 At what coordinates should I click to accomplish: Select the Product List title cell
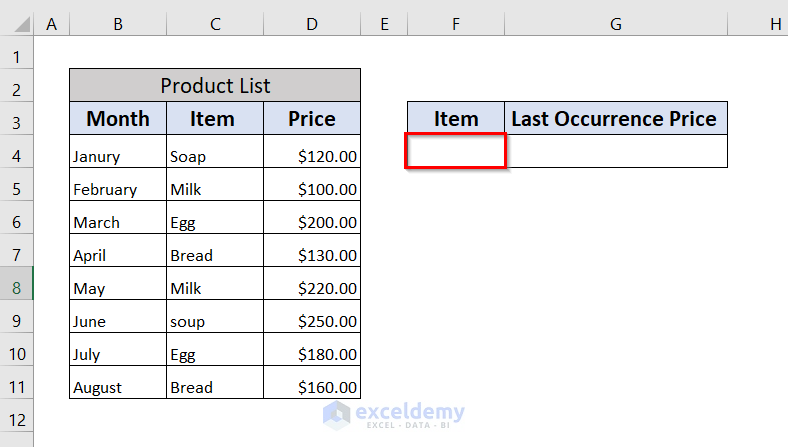click(x=215, y=86)
